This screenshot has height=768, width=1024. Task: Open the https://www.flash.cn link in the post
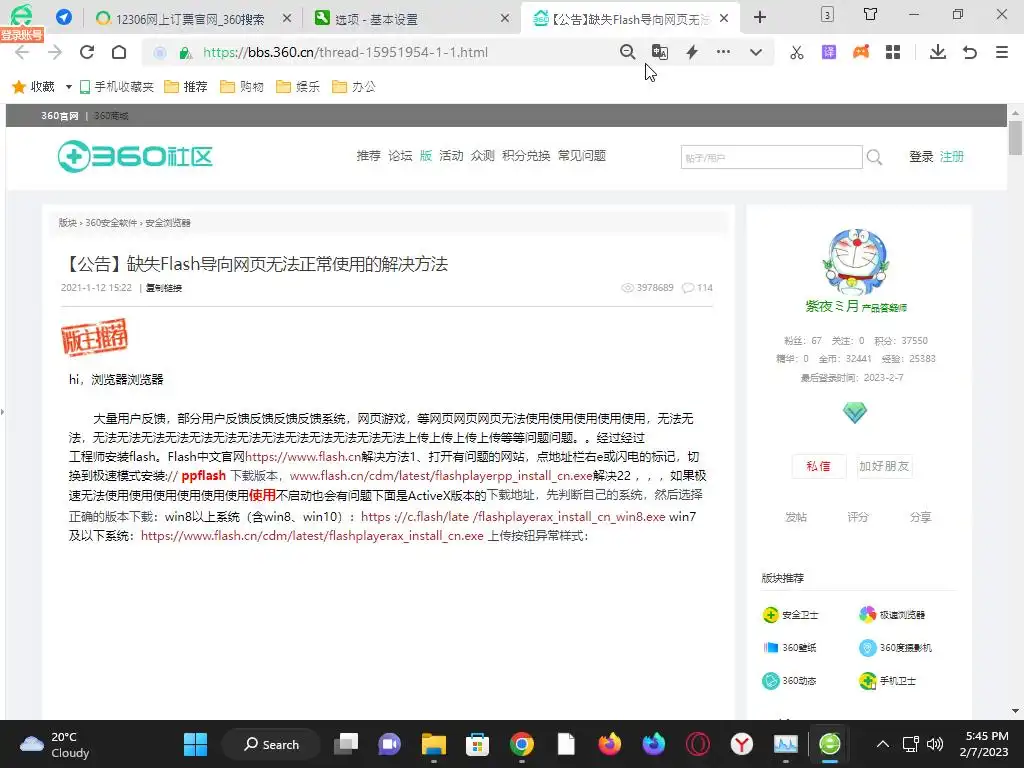coord(303,456)
